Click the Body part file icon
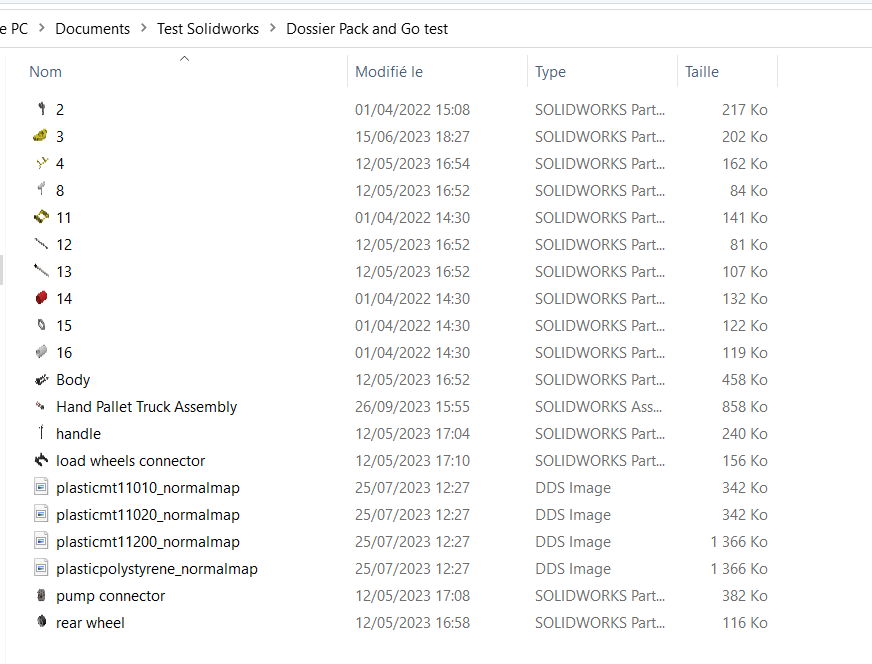The width and height of the screenshot is (872, 664). [x=40, y=380]
